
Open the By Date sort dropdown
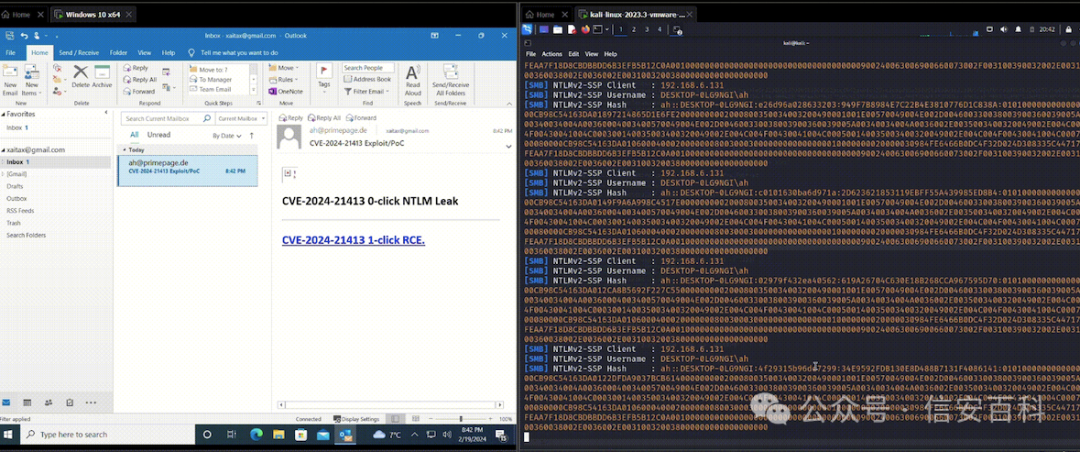tap(227, 136)
